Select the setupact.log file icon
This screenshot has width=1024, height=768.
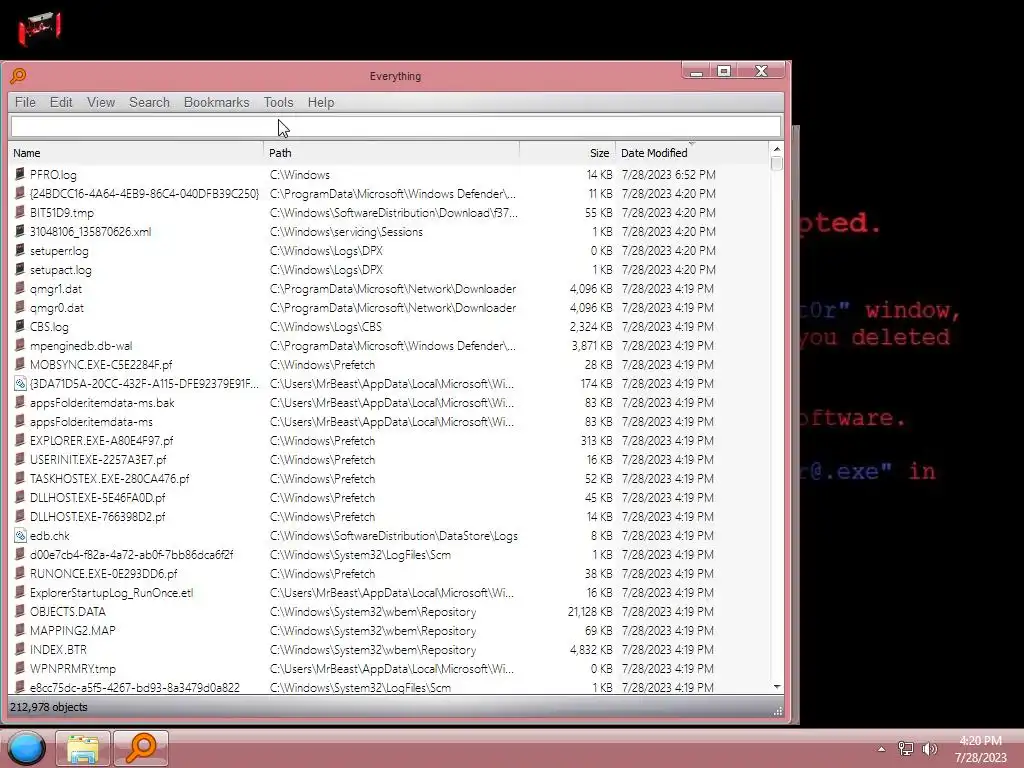tap(20, 269)
